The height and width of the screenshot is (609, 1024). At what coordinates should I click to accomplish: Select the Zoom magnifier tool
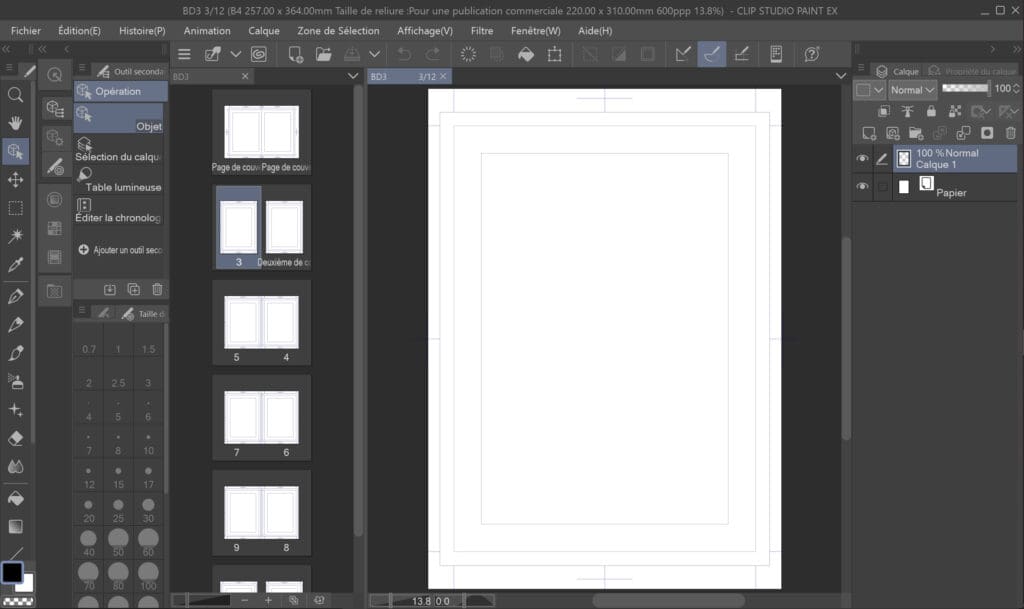pos(16,95)
